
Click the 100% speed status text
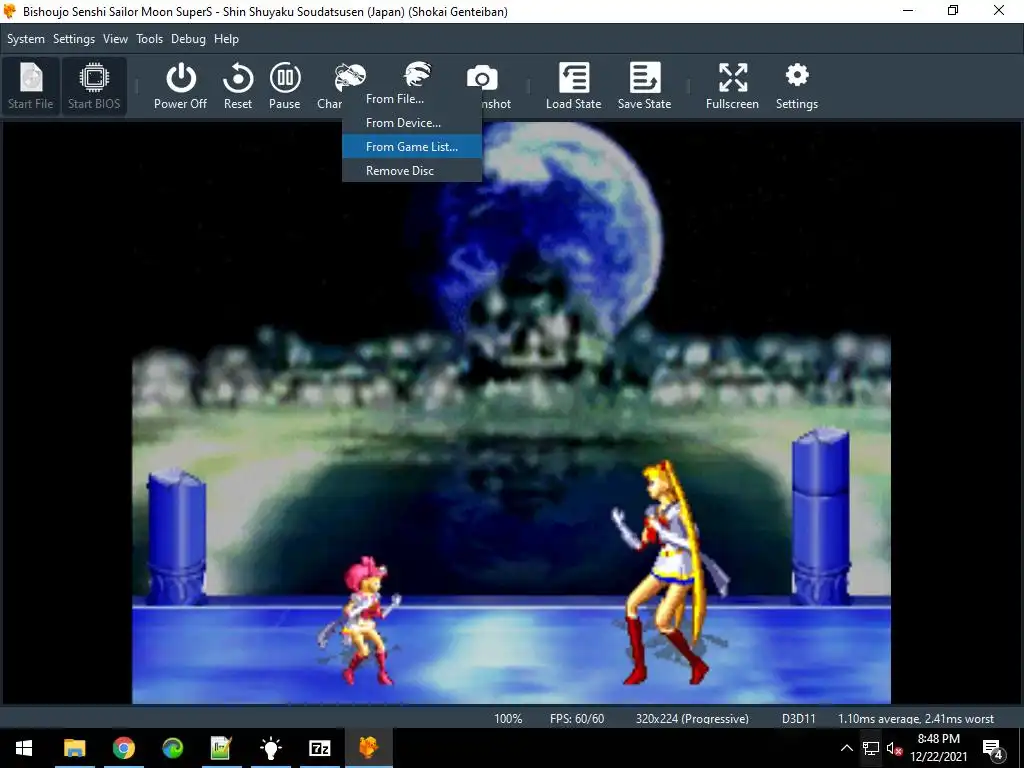508,718
